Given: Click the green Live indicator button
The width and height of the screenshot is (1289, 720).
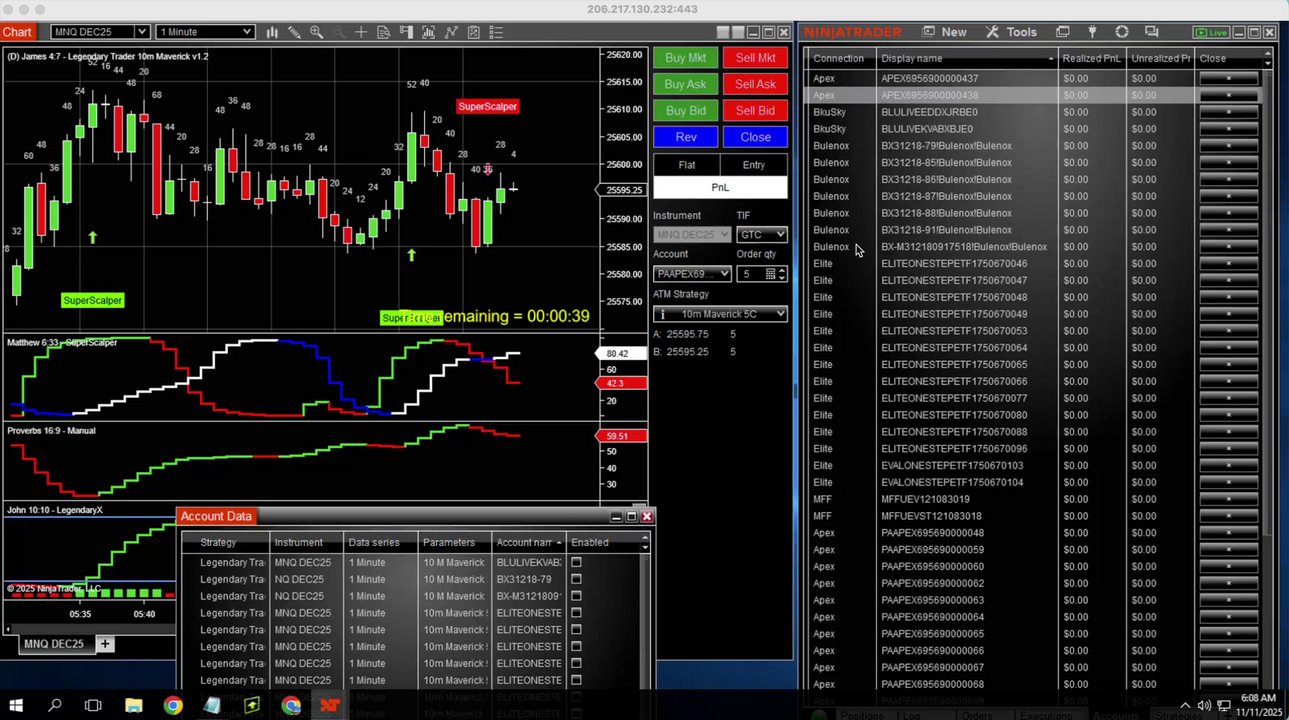Looking at the screenshot, I should (x=1211, y=32).
